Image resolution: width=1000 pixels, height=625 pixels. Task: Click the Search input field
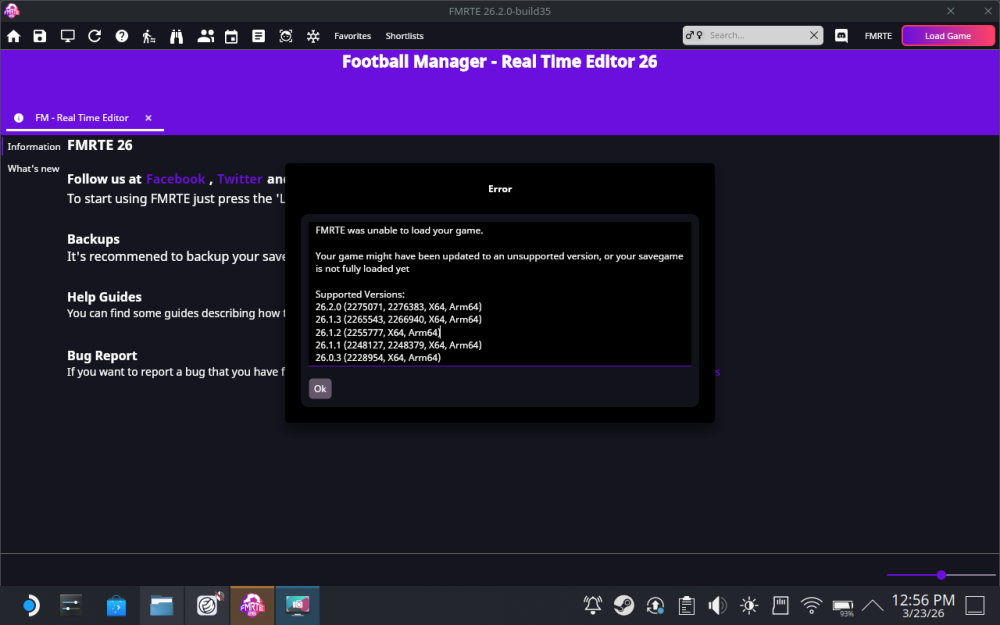(750, 35)
